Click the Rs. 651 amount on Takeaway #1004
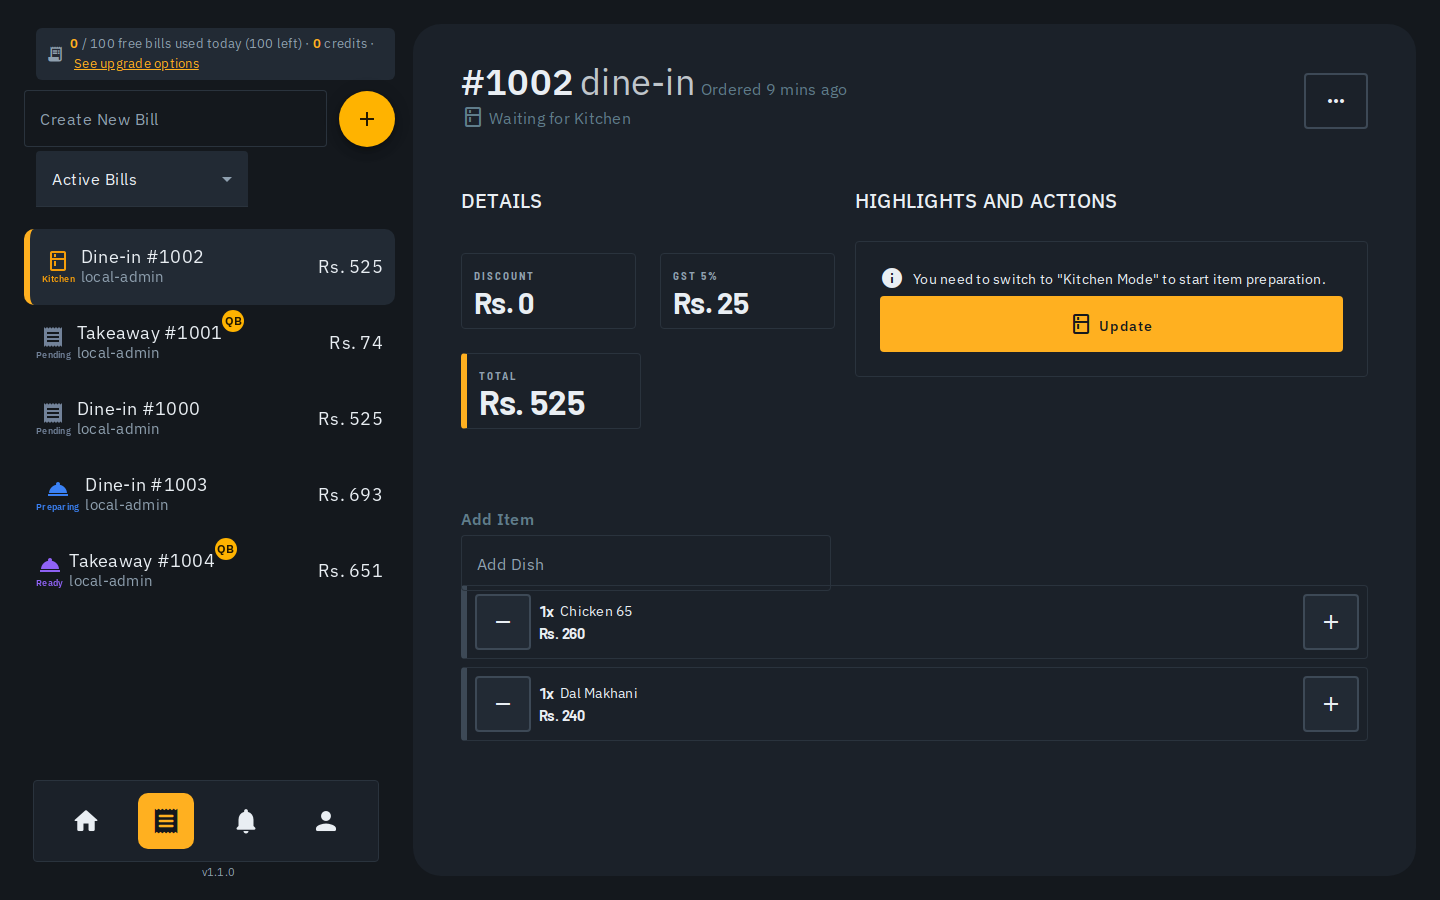Screen dimensions: 1440x900 click(x=350, y=571)
